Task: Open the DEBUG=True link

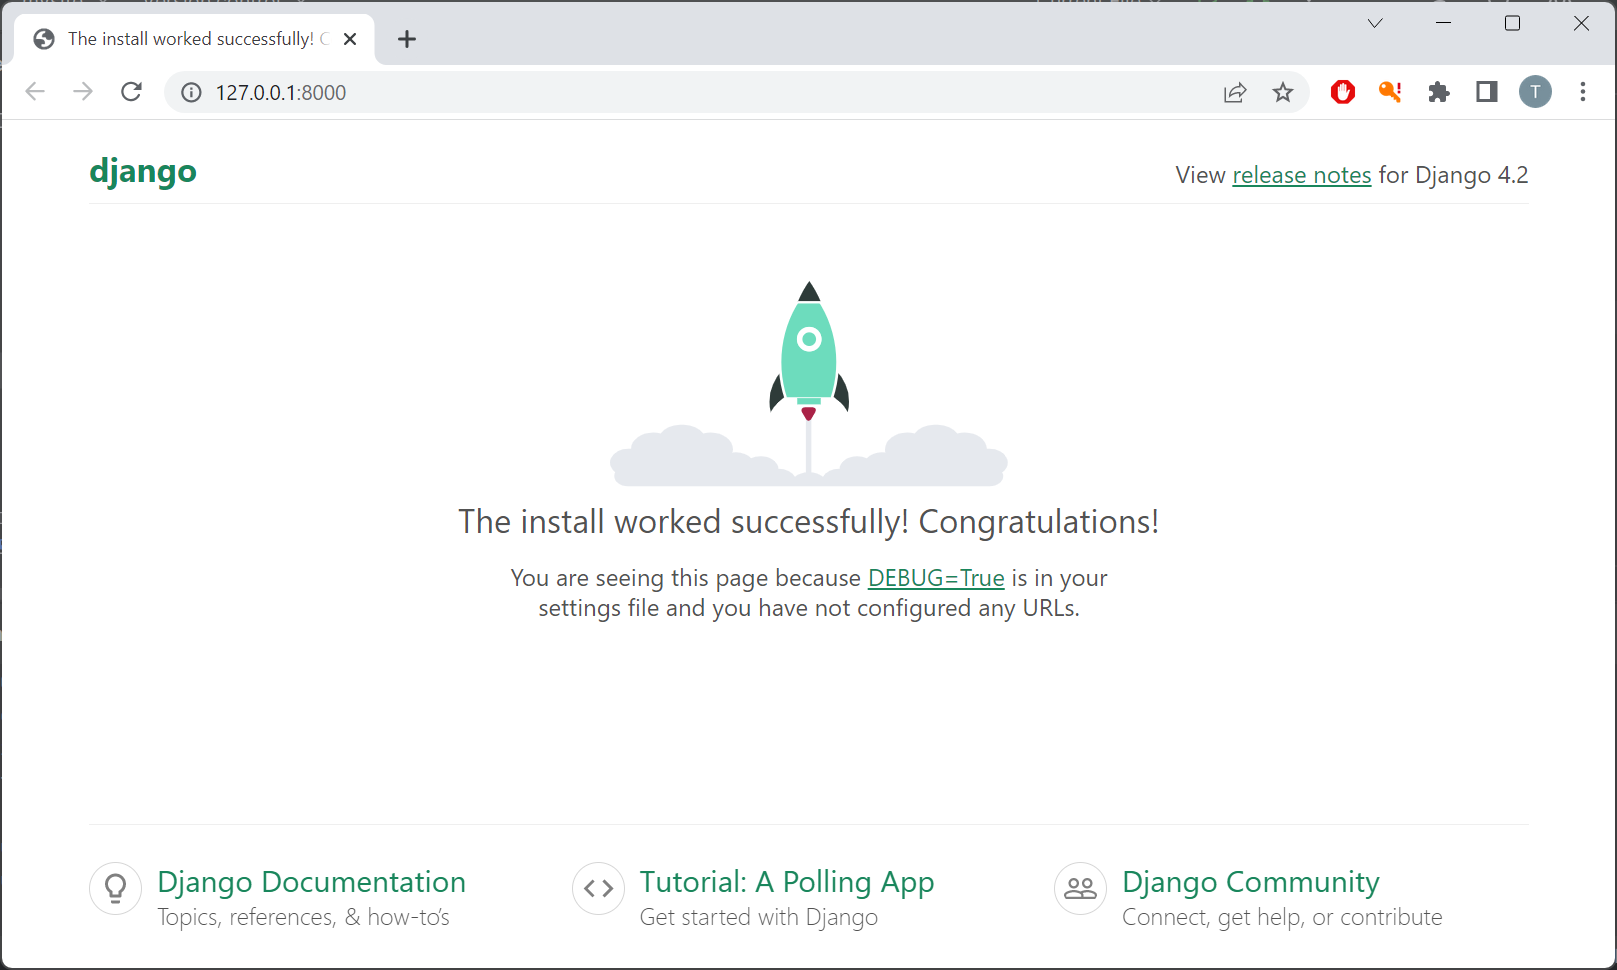Action: coord(936,578)
